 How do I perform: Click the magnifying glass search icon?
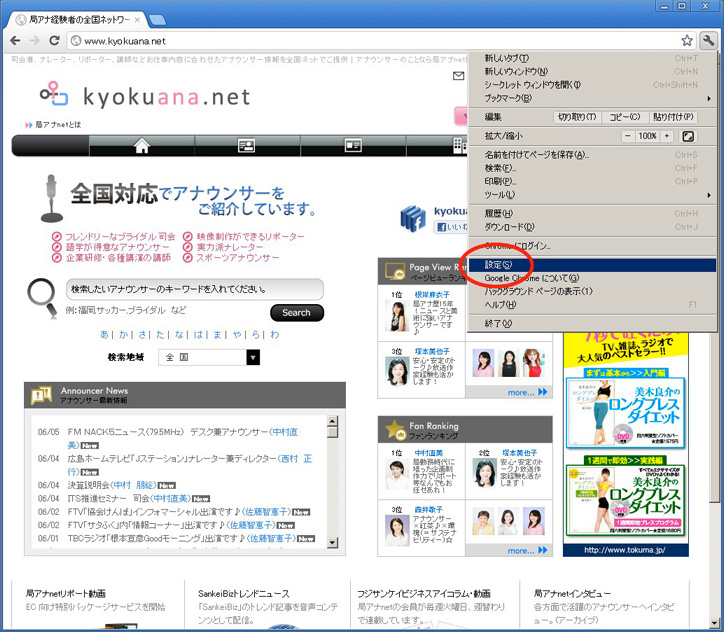click(x=42, y=297)
